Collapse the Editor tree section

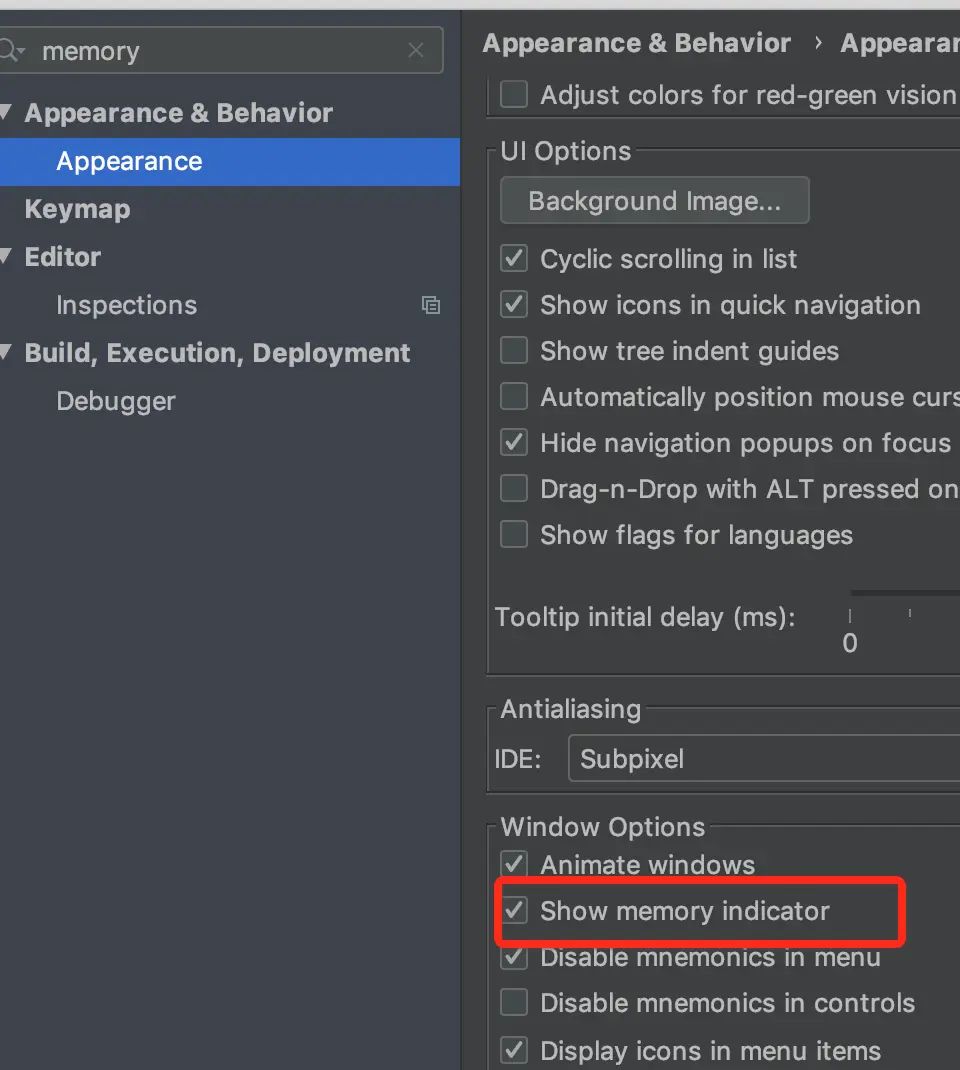pos(6,257)
